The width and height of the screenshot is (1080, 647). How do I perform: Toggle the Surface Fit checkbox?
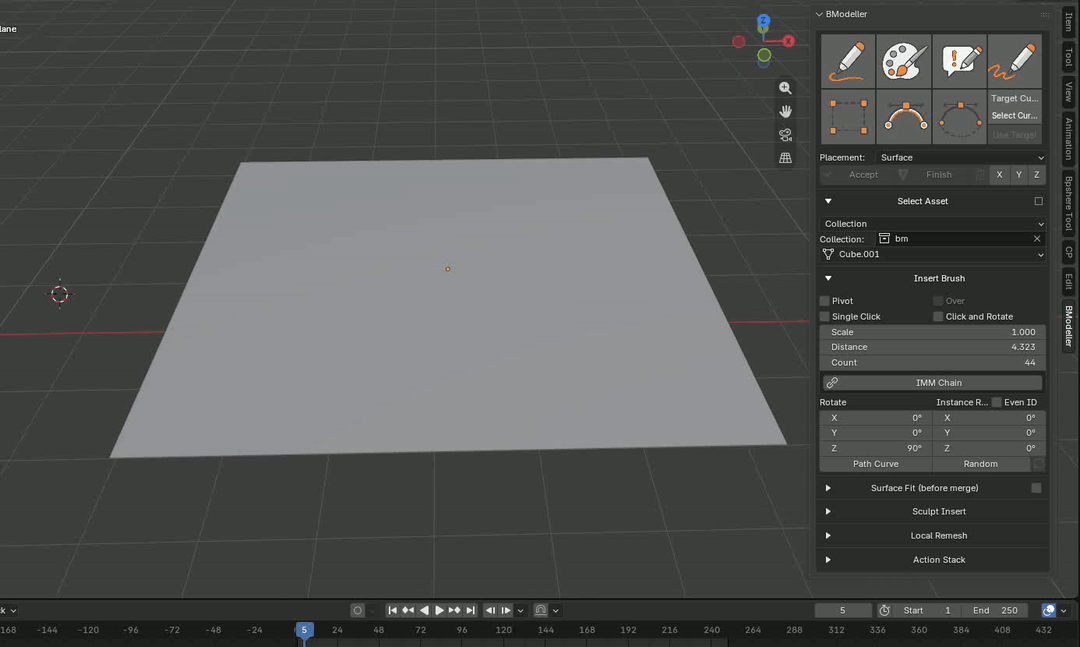[1037, 488]
